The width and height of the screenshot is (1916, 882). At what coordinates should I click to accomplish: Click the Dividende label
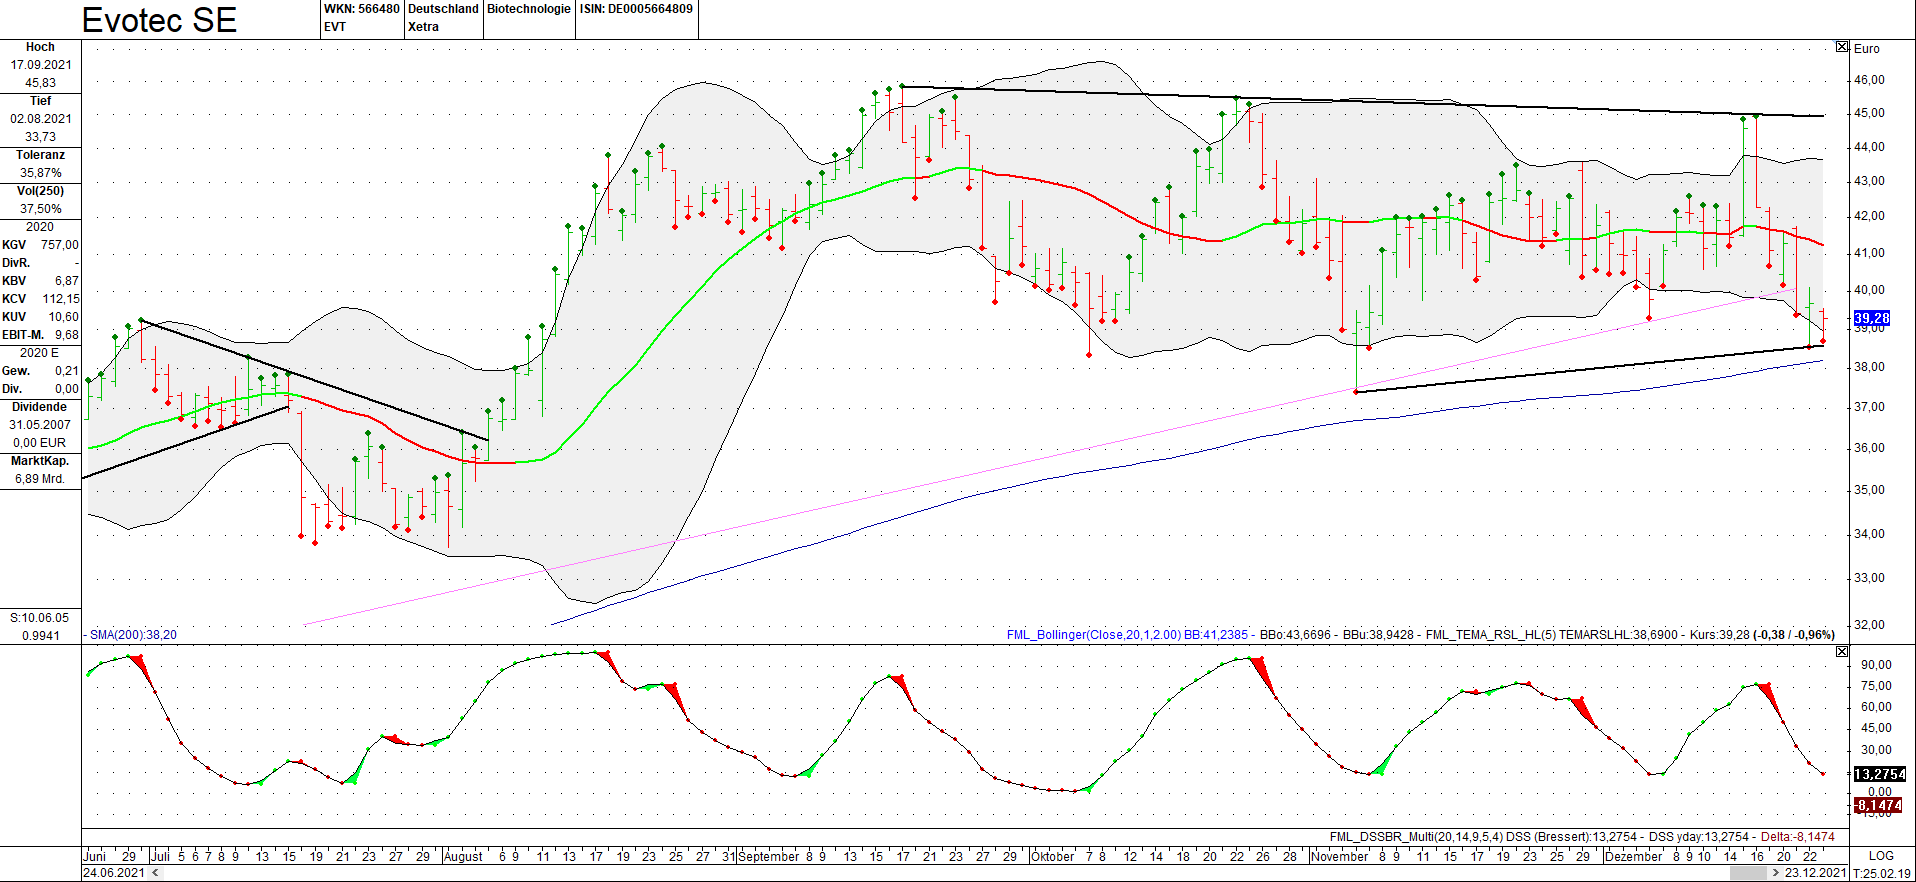tap(40, 407)
